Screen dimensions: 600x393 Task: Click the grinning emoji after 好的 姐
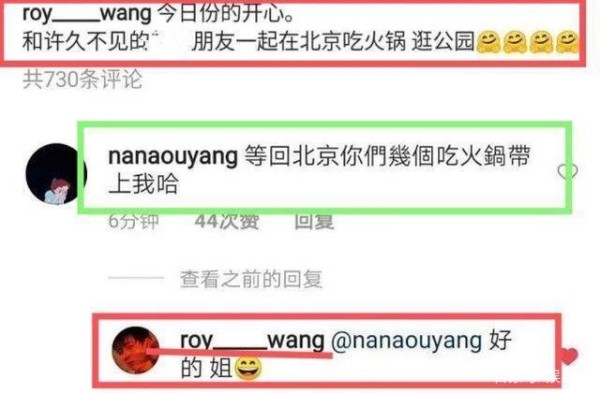pyautogui.click(x=248, y=369)
